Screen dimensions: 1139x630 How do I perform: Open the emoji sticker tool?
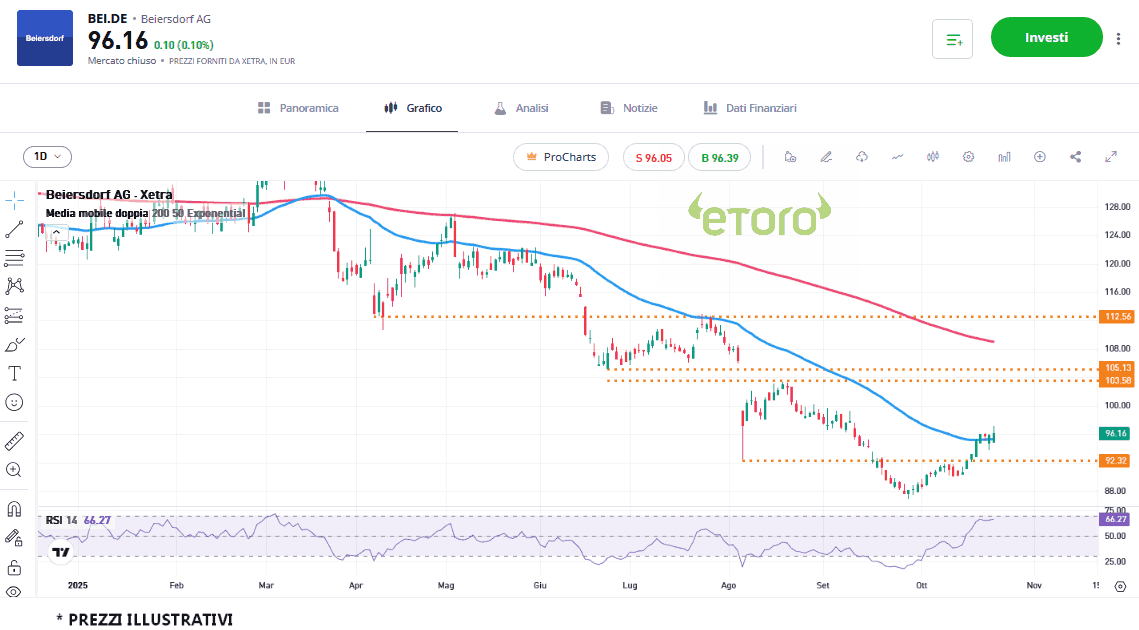pyautogui.click(x=15, y=402)
